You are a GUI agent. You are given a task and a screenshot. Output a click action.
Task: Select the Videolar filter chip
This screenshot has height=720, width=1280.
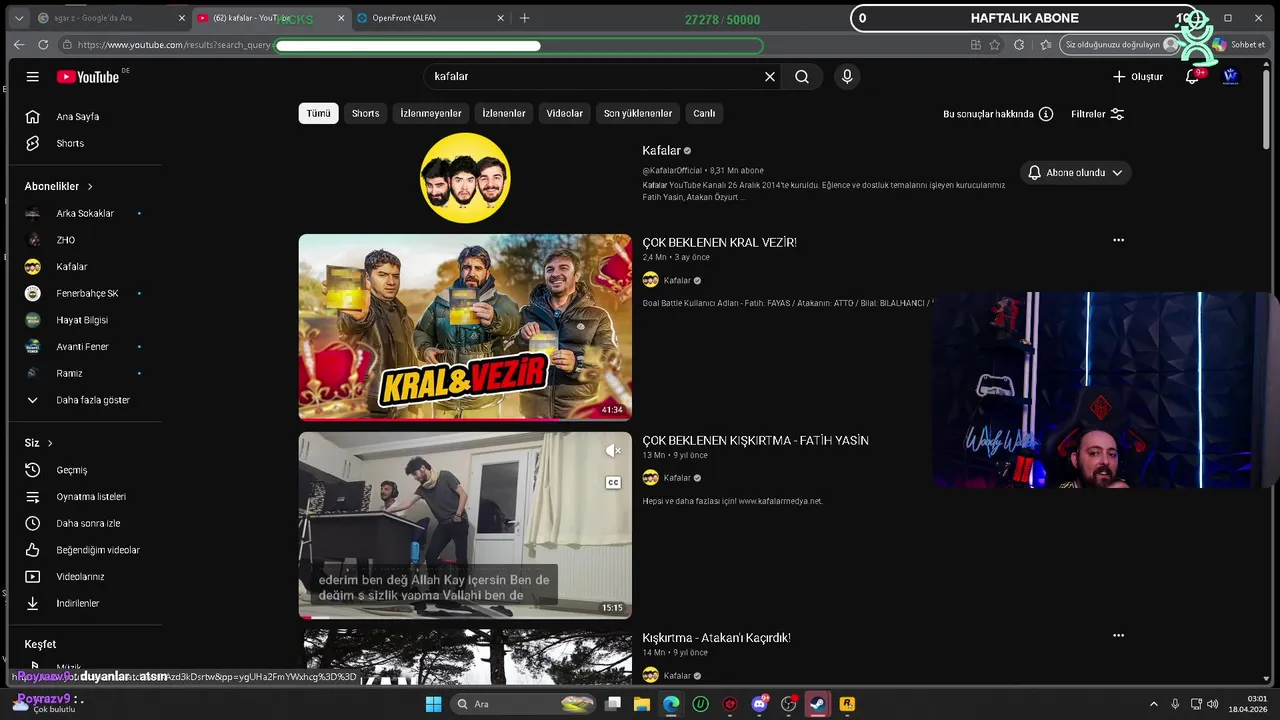564,114
